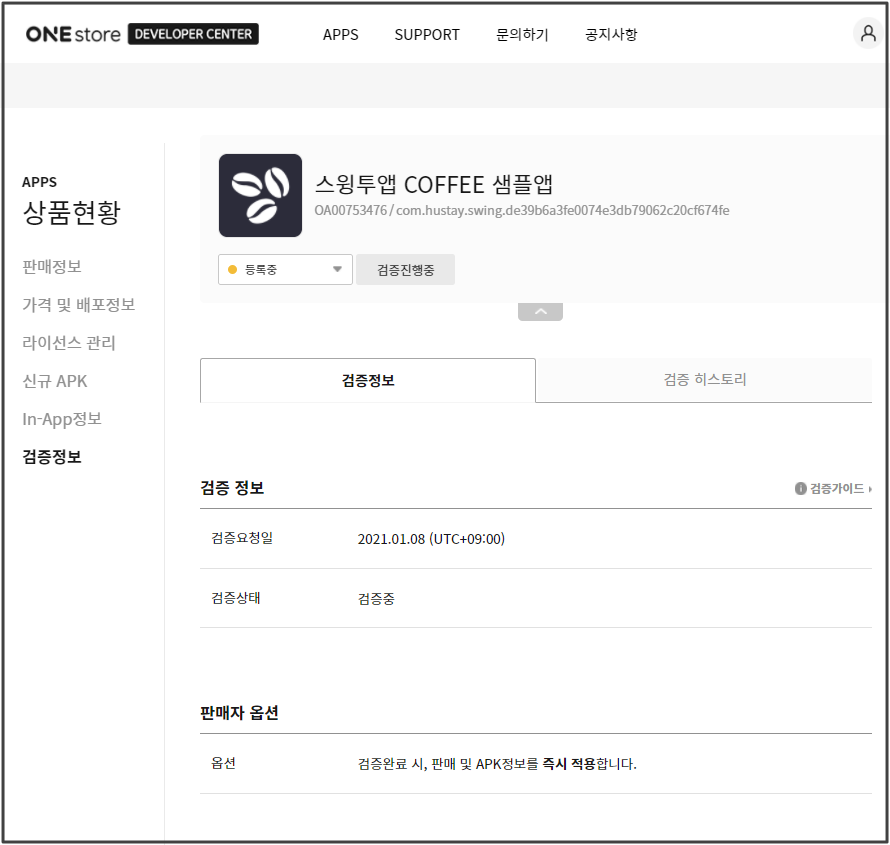890x845 pixels.
Task: Click the ONE store logo
Action: (x=74, y=34)
